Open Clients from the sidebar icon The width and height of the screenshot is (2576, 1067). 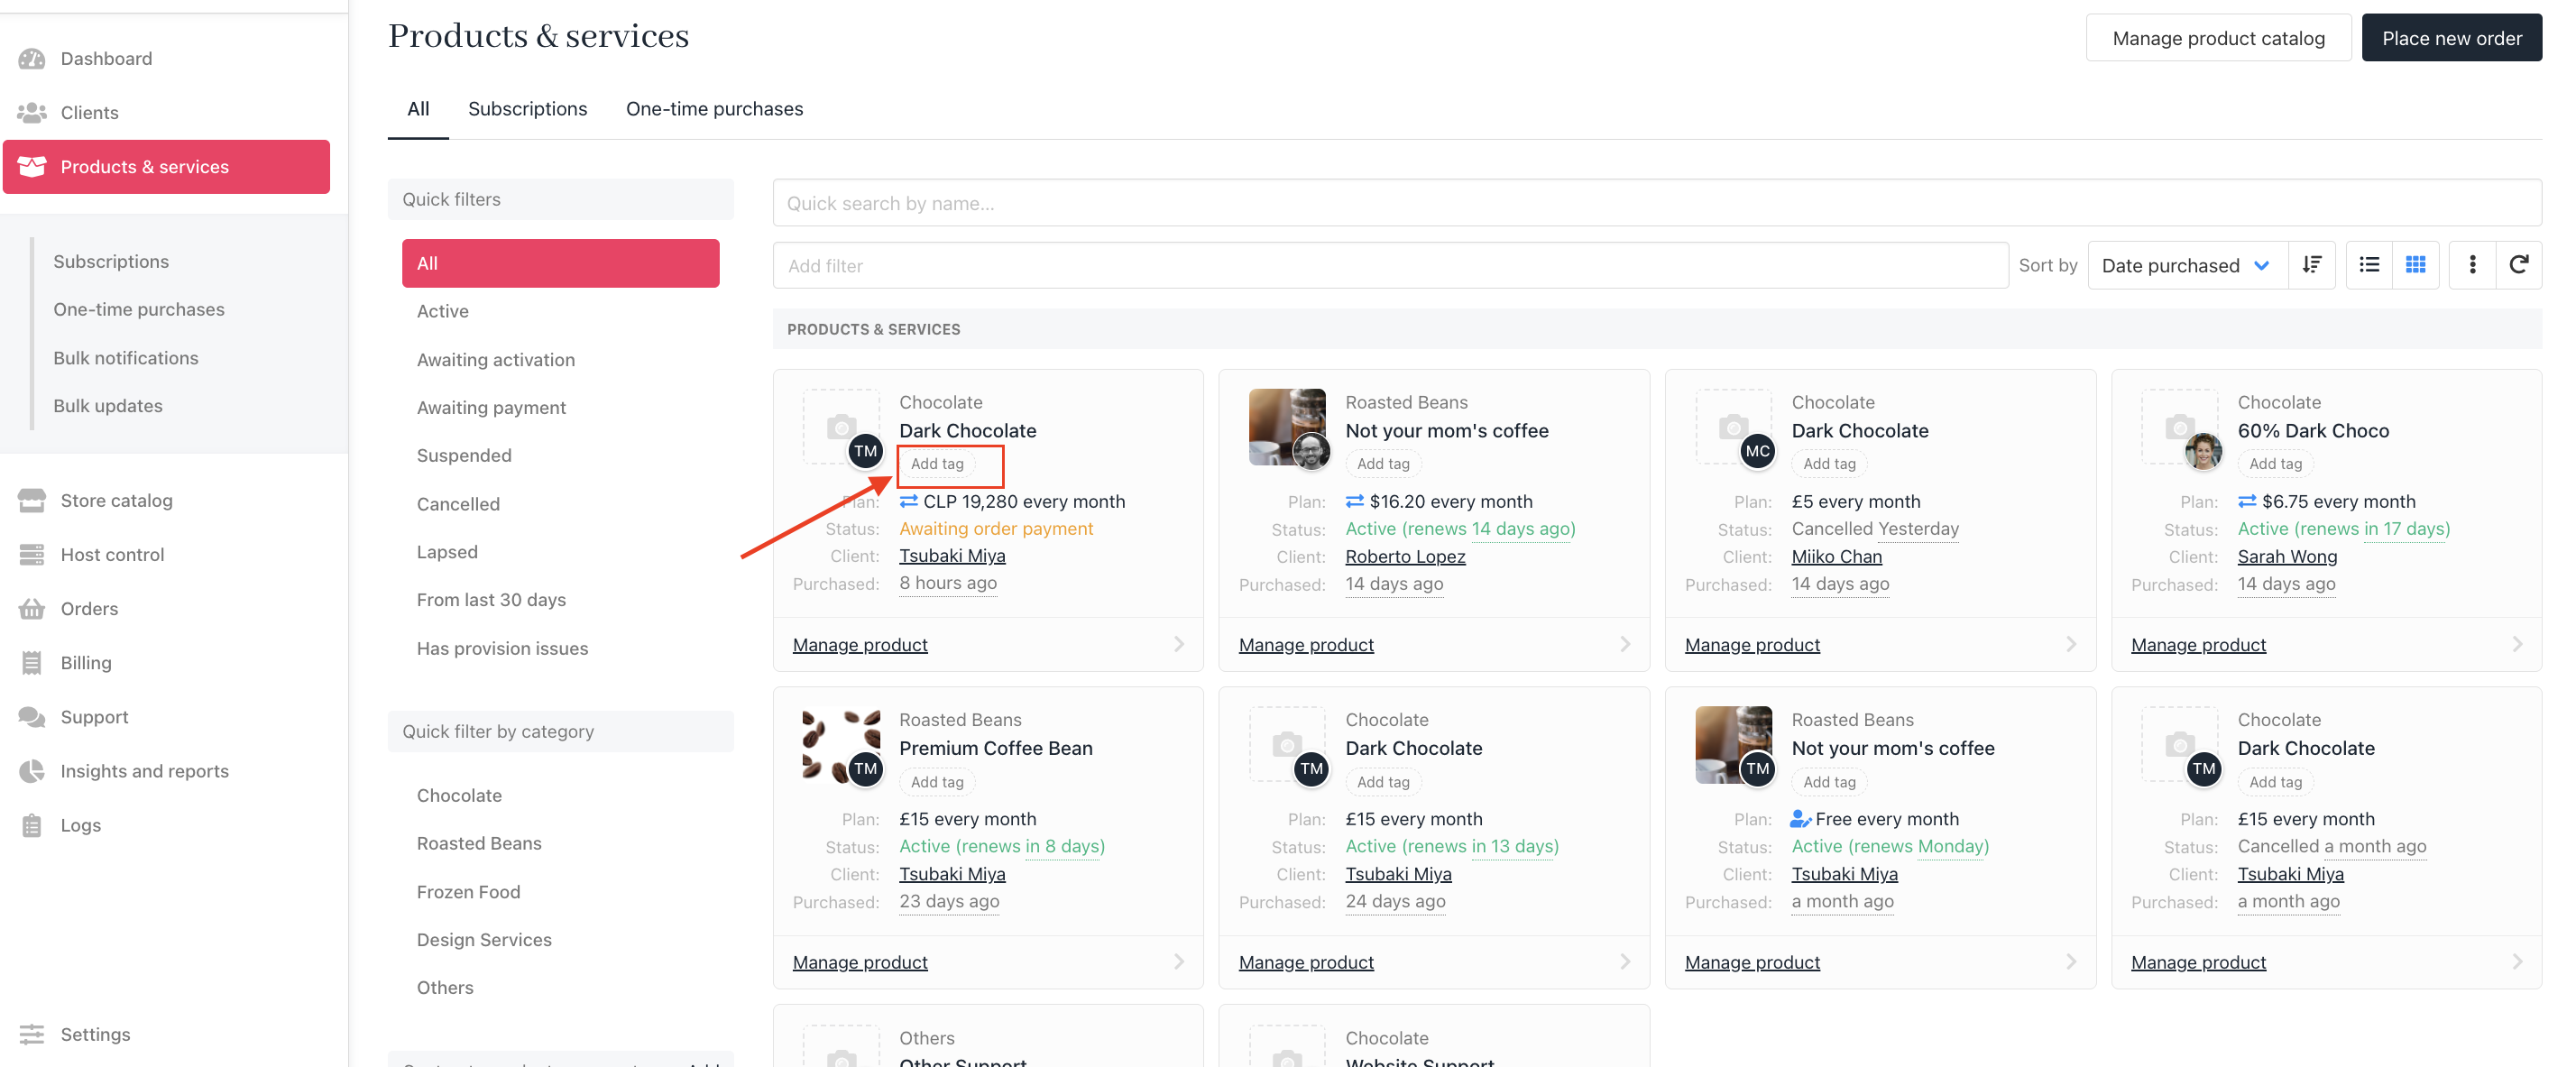(32, 112)
